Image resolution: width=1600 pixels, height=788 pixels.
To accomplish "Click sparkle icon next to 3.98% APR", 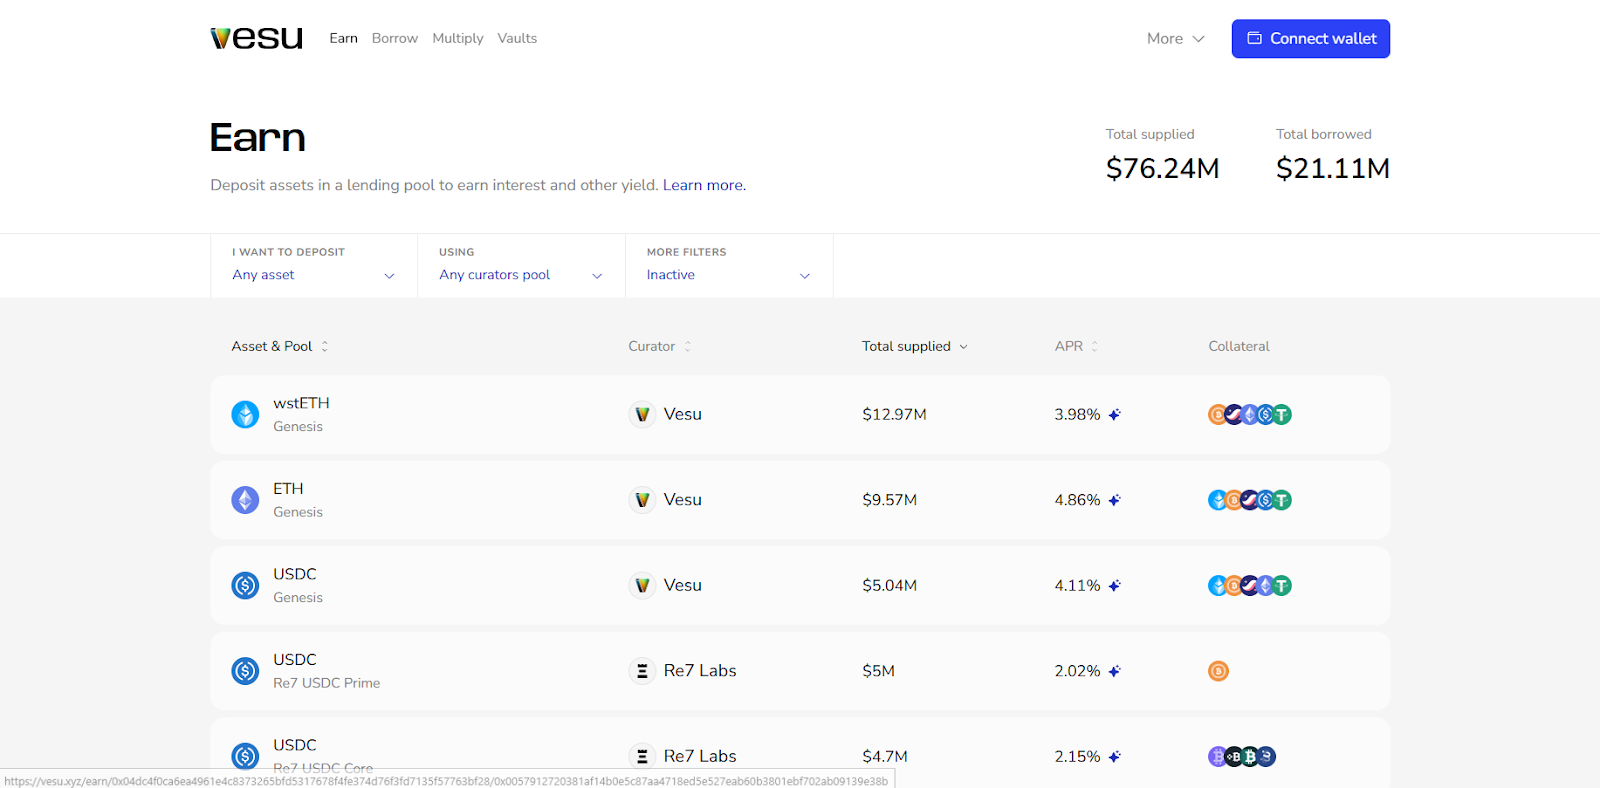I will (1114, 414).
